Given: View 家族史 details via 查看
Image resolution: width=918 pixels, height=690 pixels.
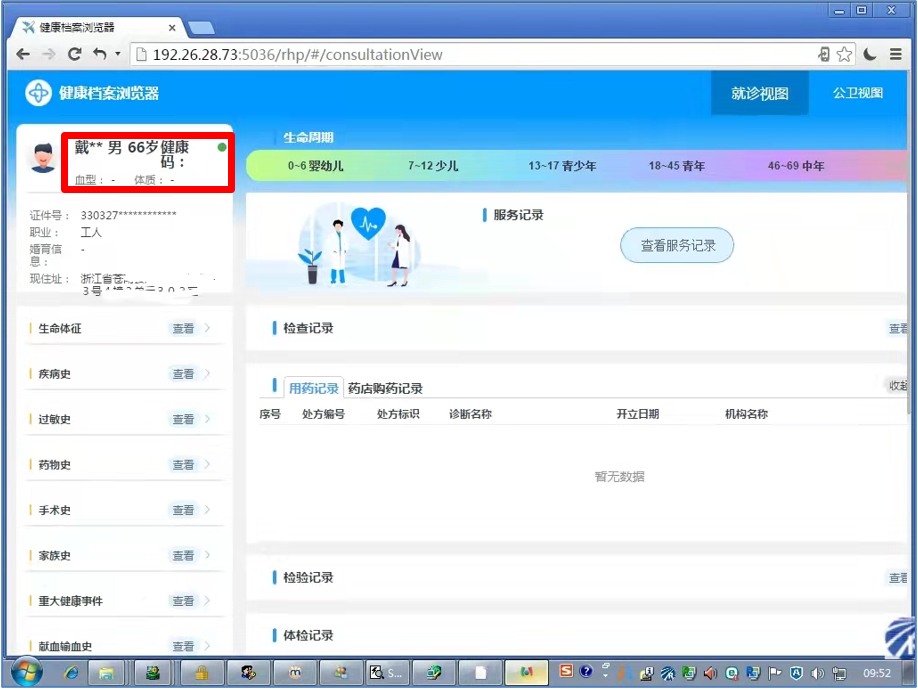Looking at the screenshot, I should pos(183,555).
